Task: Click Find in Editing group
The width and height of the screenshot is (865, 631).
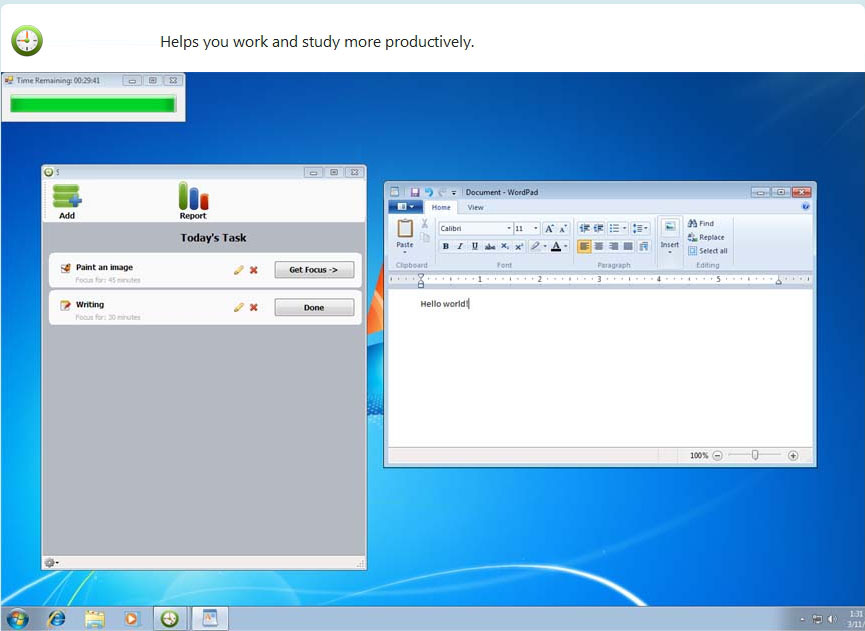Action: coord(701,223)
